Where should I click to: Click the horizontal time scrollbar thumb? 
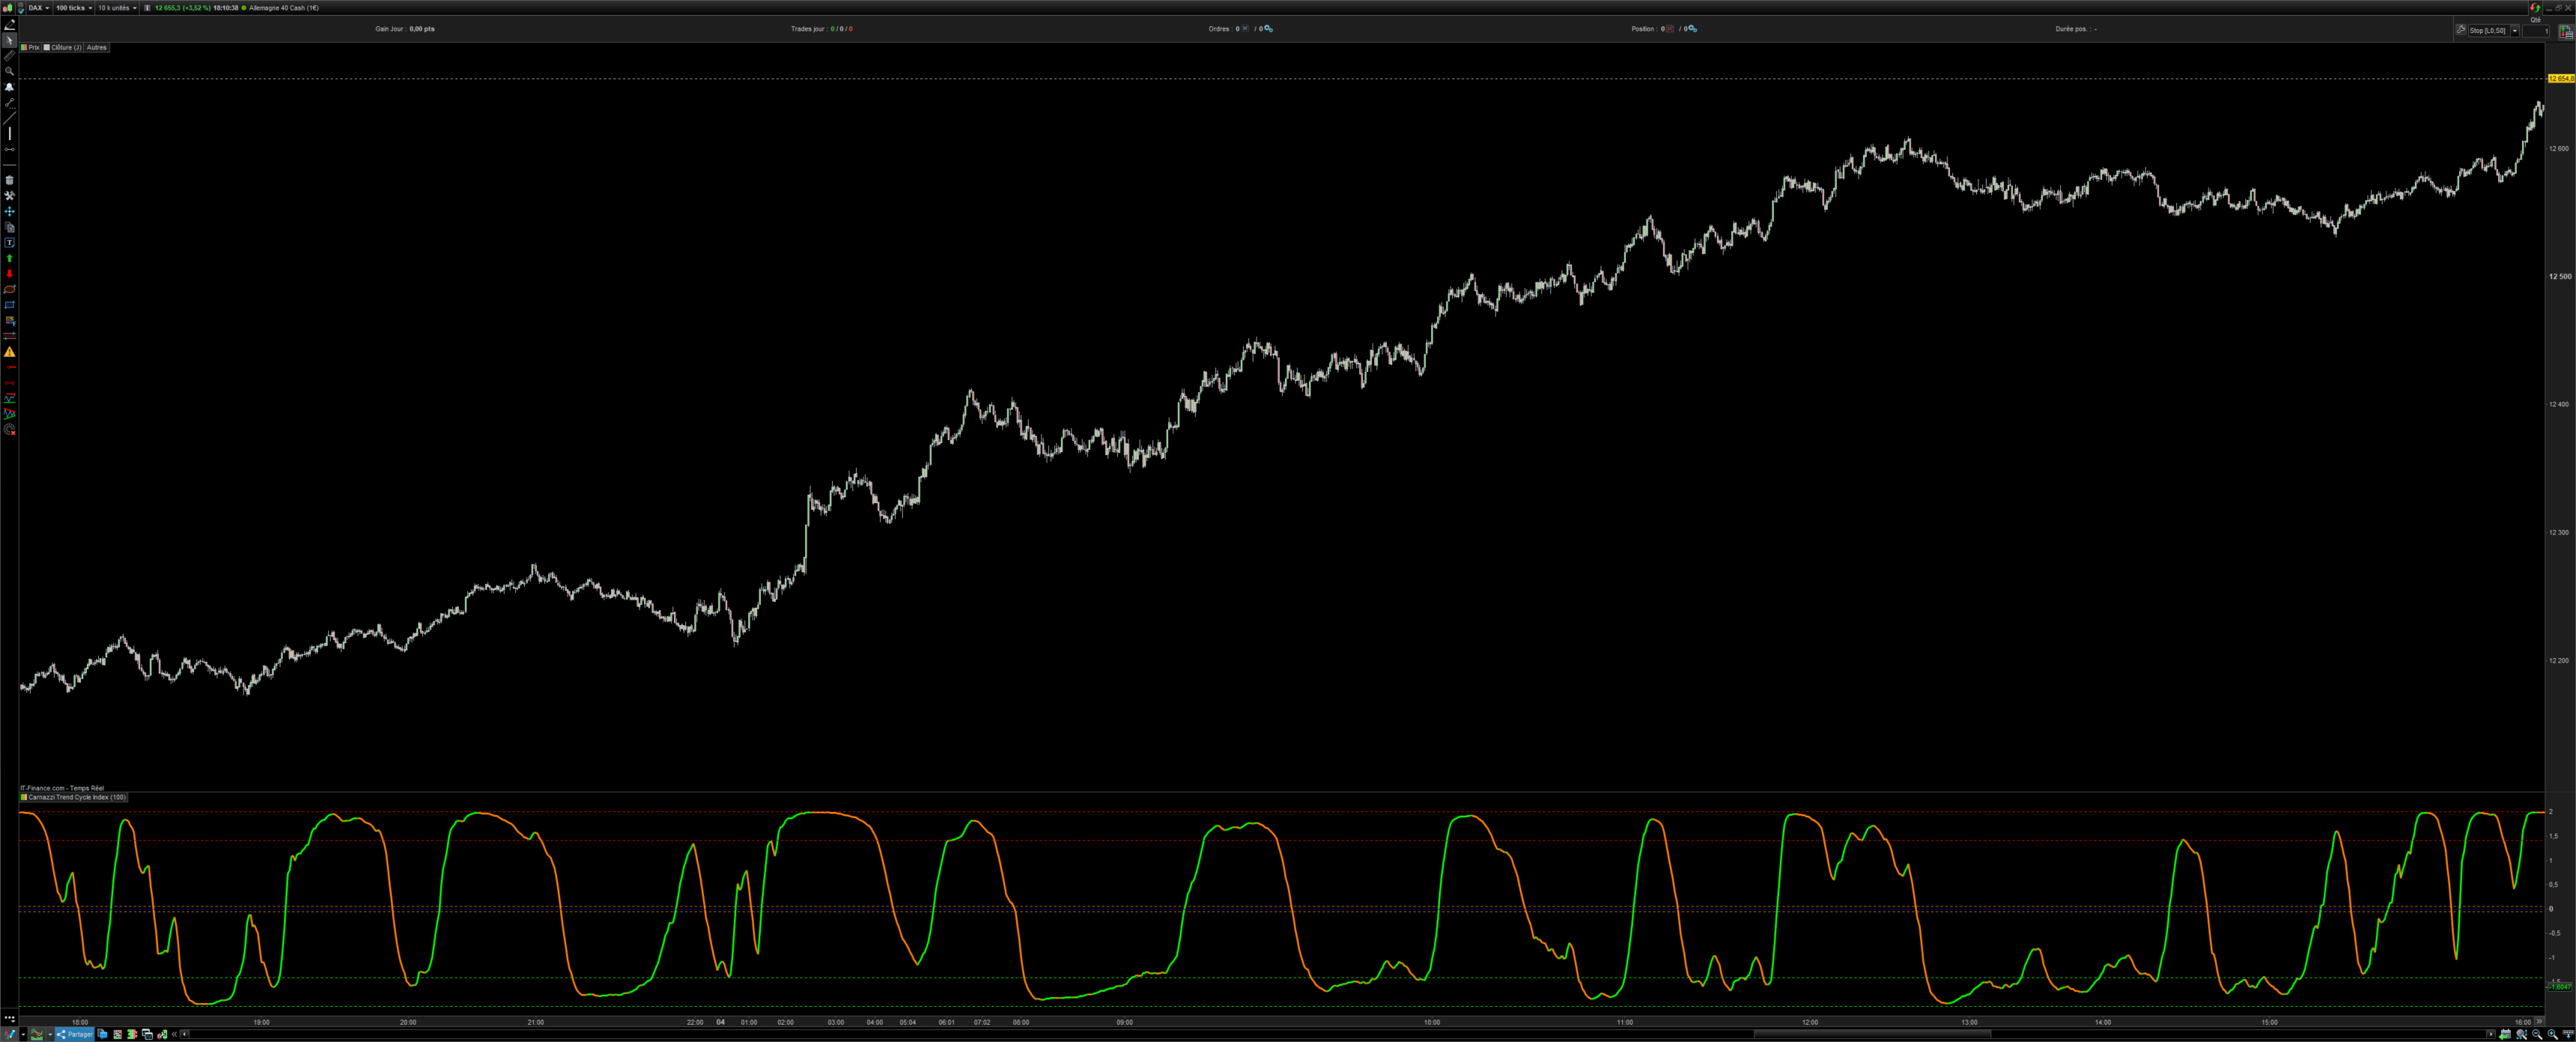1872,1034
